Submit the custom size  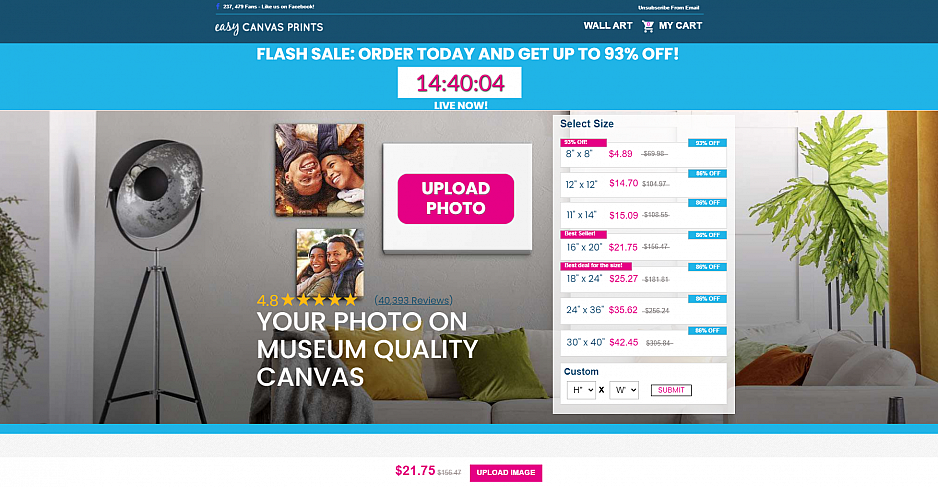pyautogui.click(x=671, y=390)
